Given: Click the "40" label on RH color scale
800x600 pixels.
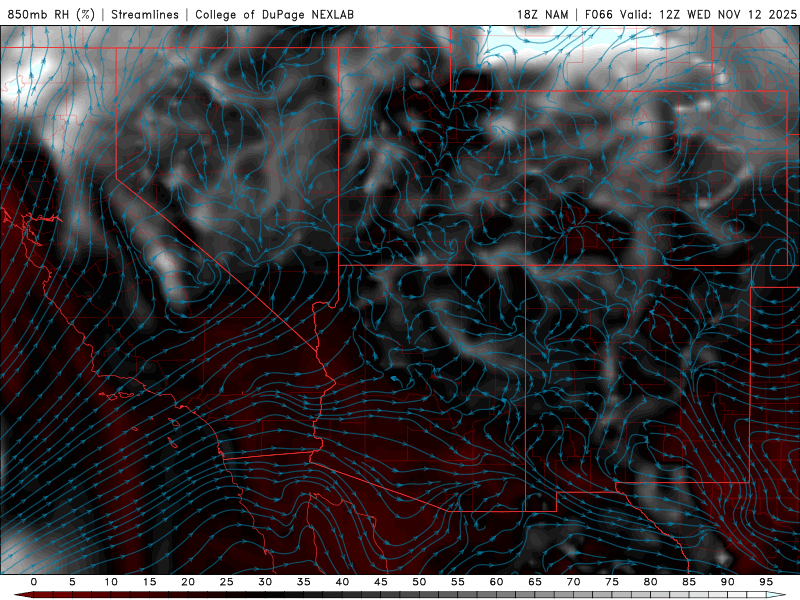Looking at the screenshot, I should click(342, 582).
